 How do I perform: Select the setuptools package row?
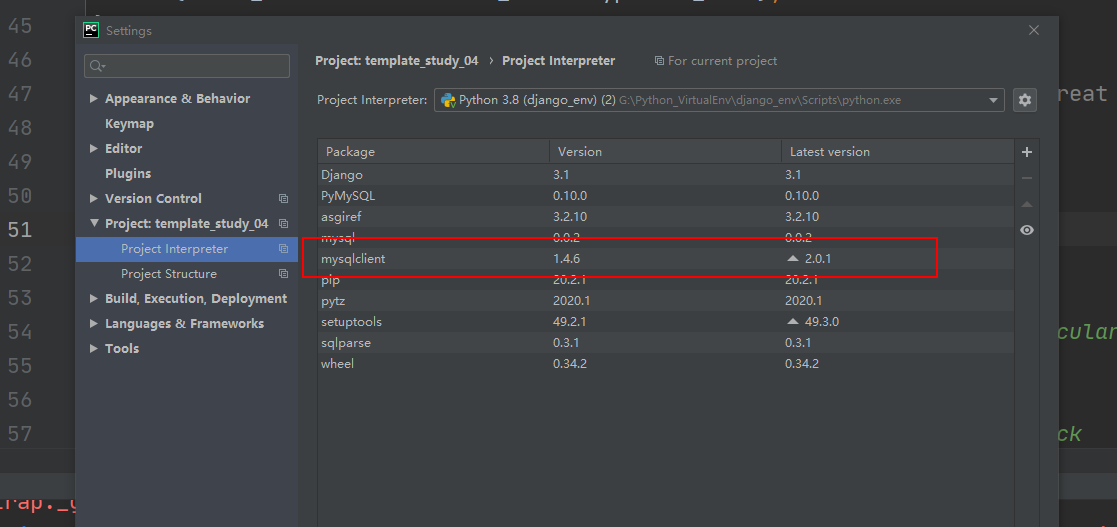(x=665, y=322)
